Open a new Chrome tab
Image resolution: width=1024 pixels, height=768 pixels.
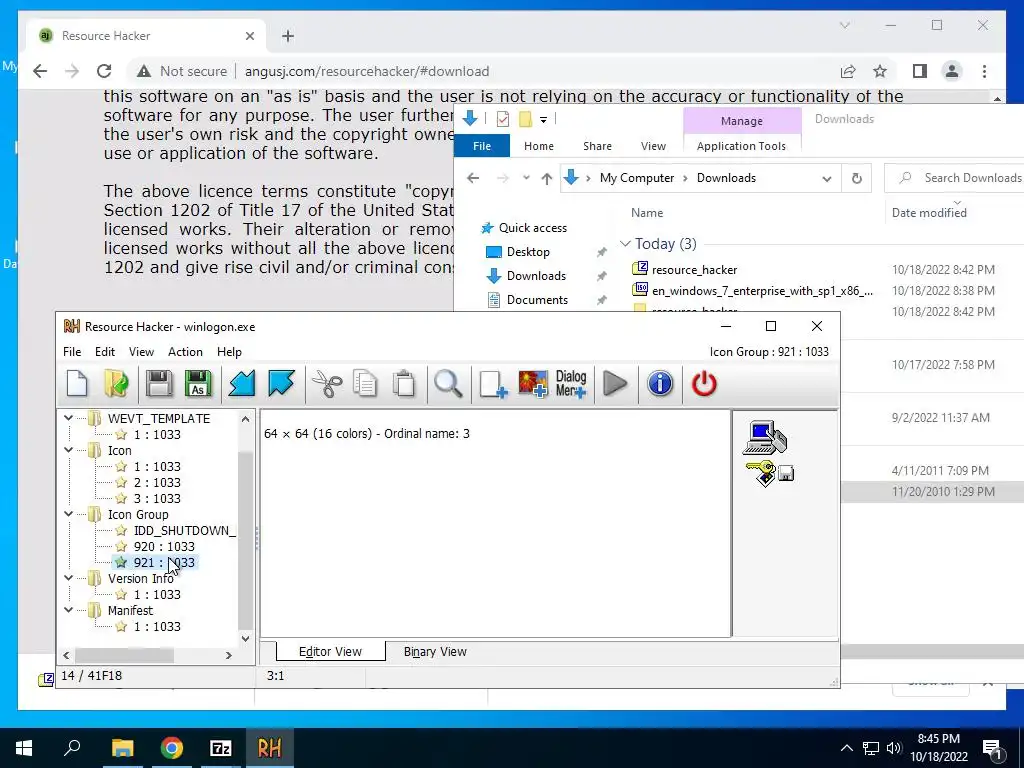click(288, 36)
